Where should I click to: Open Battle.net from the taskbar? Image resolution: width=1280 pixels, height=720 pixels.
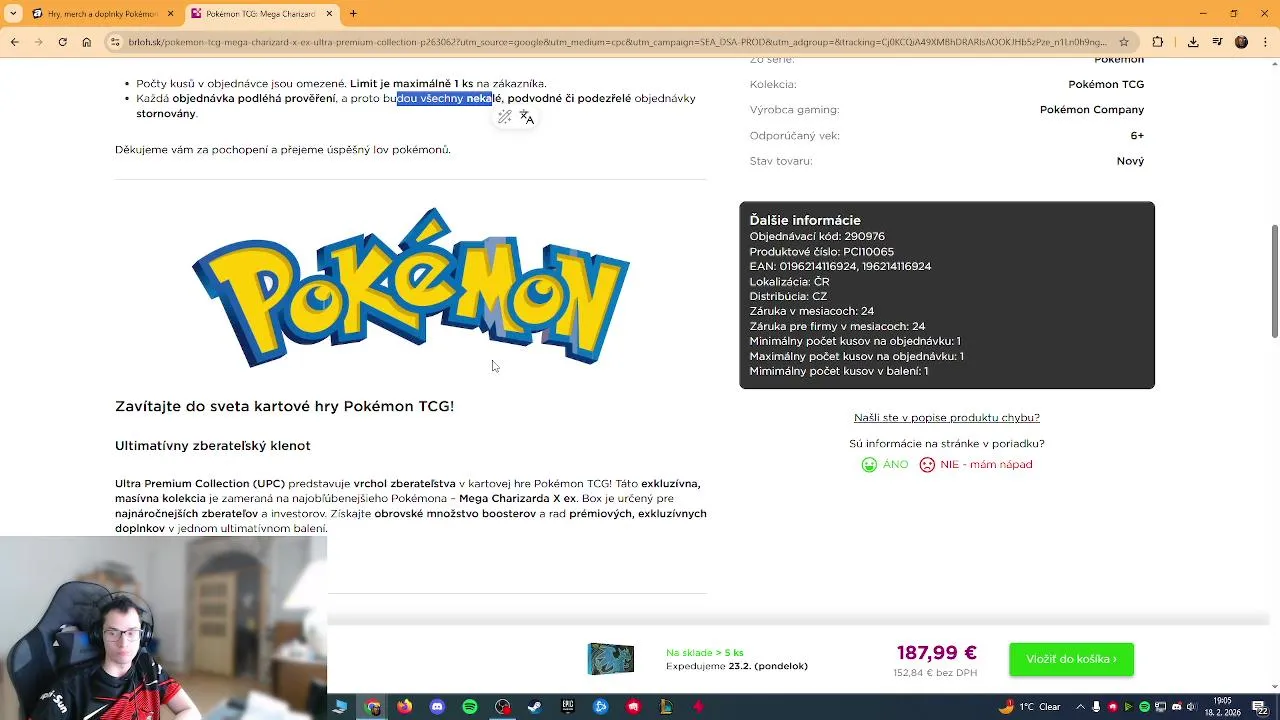pyautogui.click(x=600, y=707)
